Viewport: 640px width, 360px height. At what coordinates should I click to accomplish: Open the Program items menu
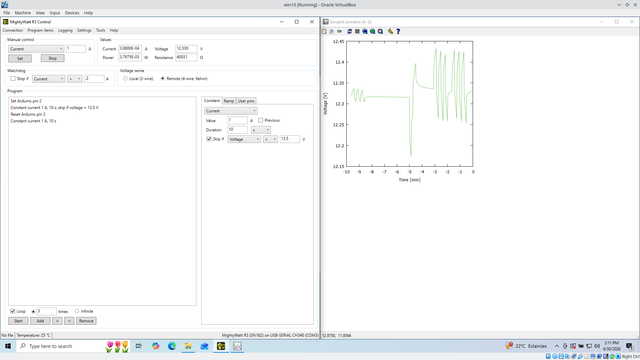[x=40, y=30]
